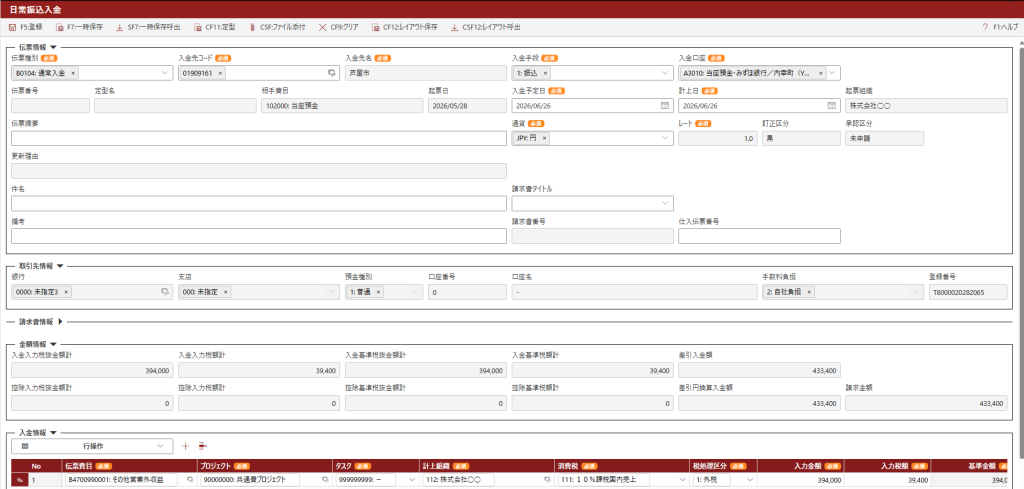Open lookup icon beside B4700990001 伝票費目
The image size is (1024, 489).
190,480
